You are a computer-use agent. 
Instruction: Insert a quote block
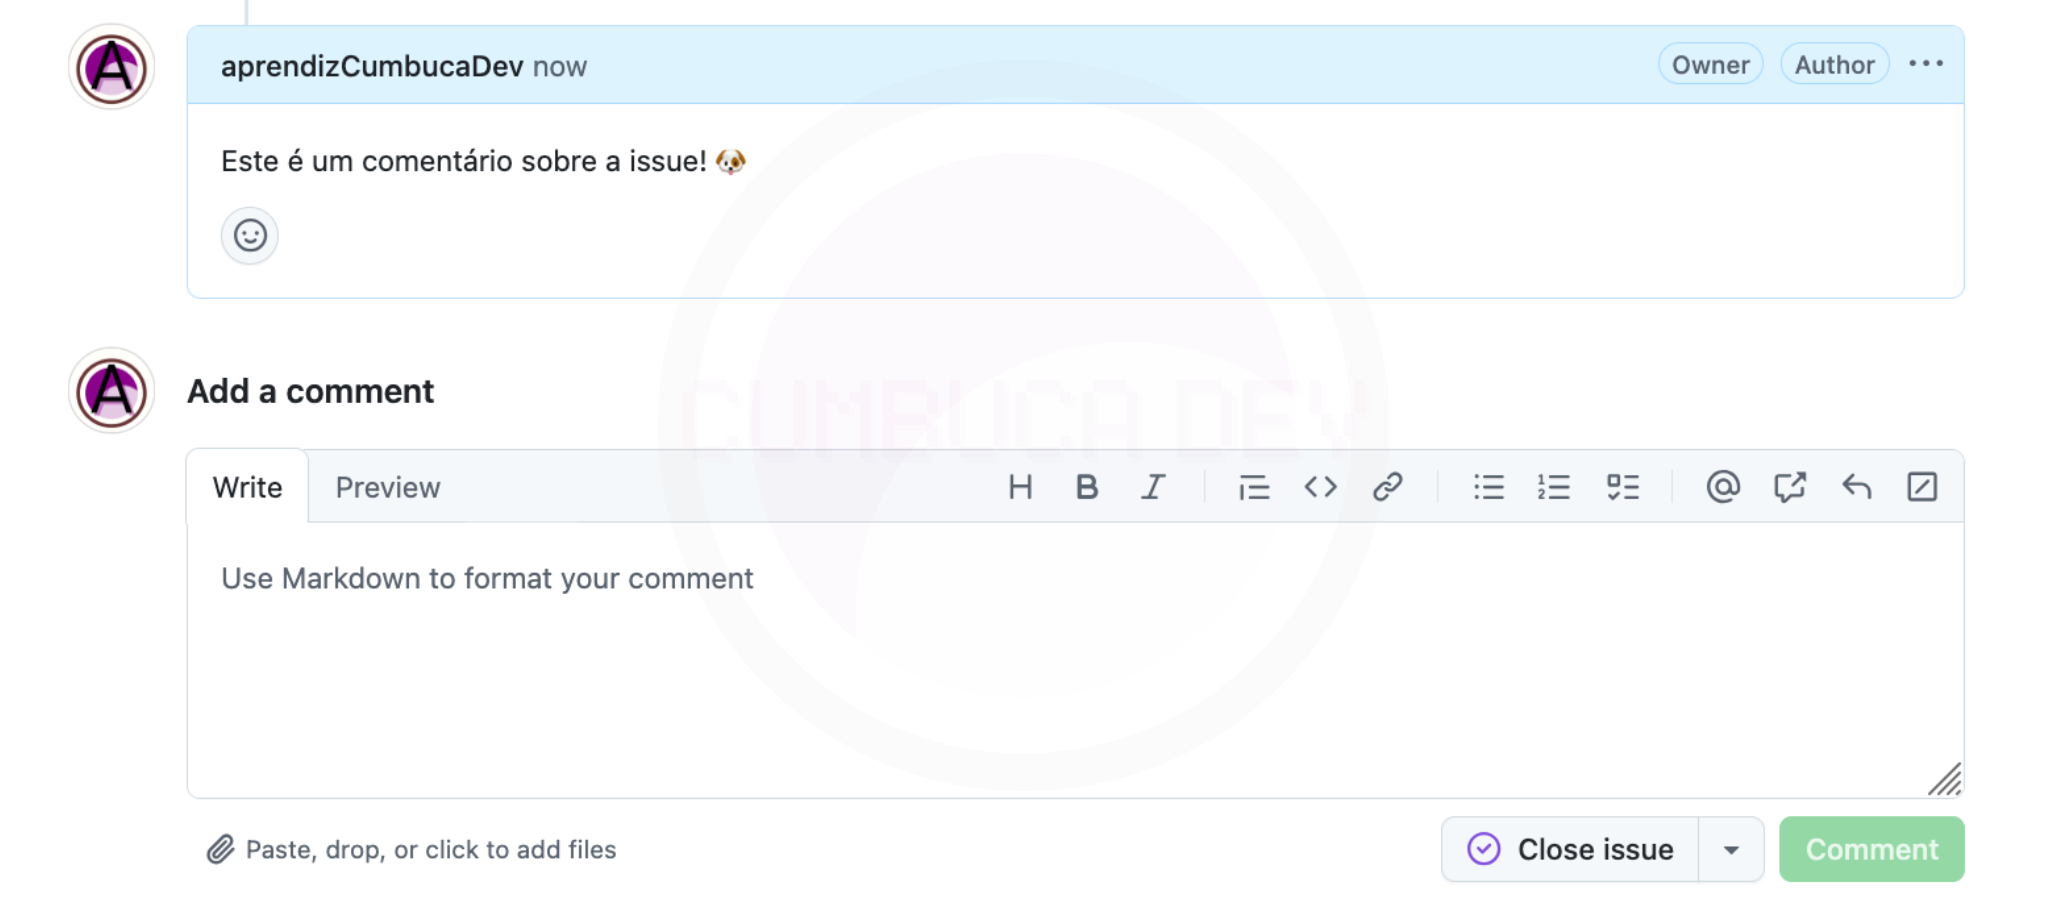click(1253, 487)
